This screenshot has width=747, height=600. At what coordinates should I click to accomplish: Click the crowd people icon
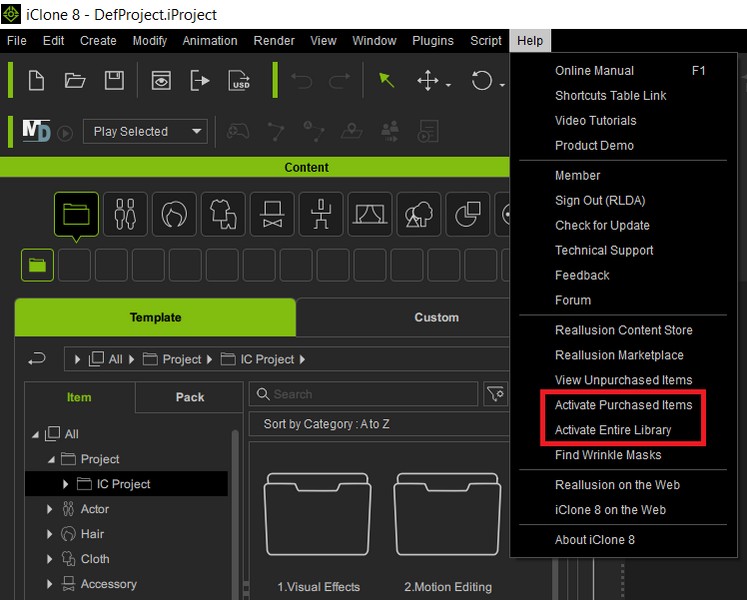[x=390, y=131]
